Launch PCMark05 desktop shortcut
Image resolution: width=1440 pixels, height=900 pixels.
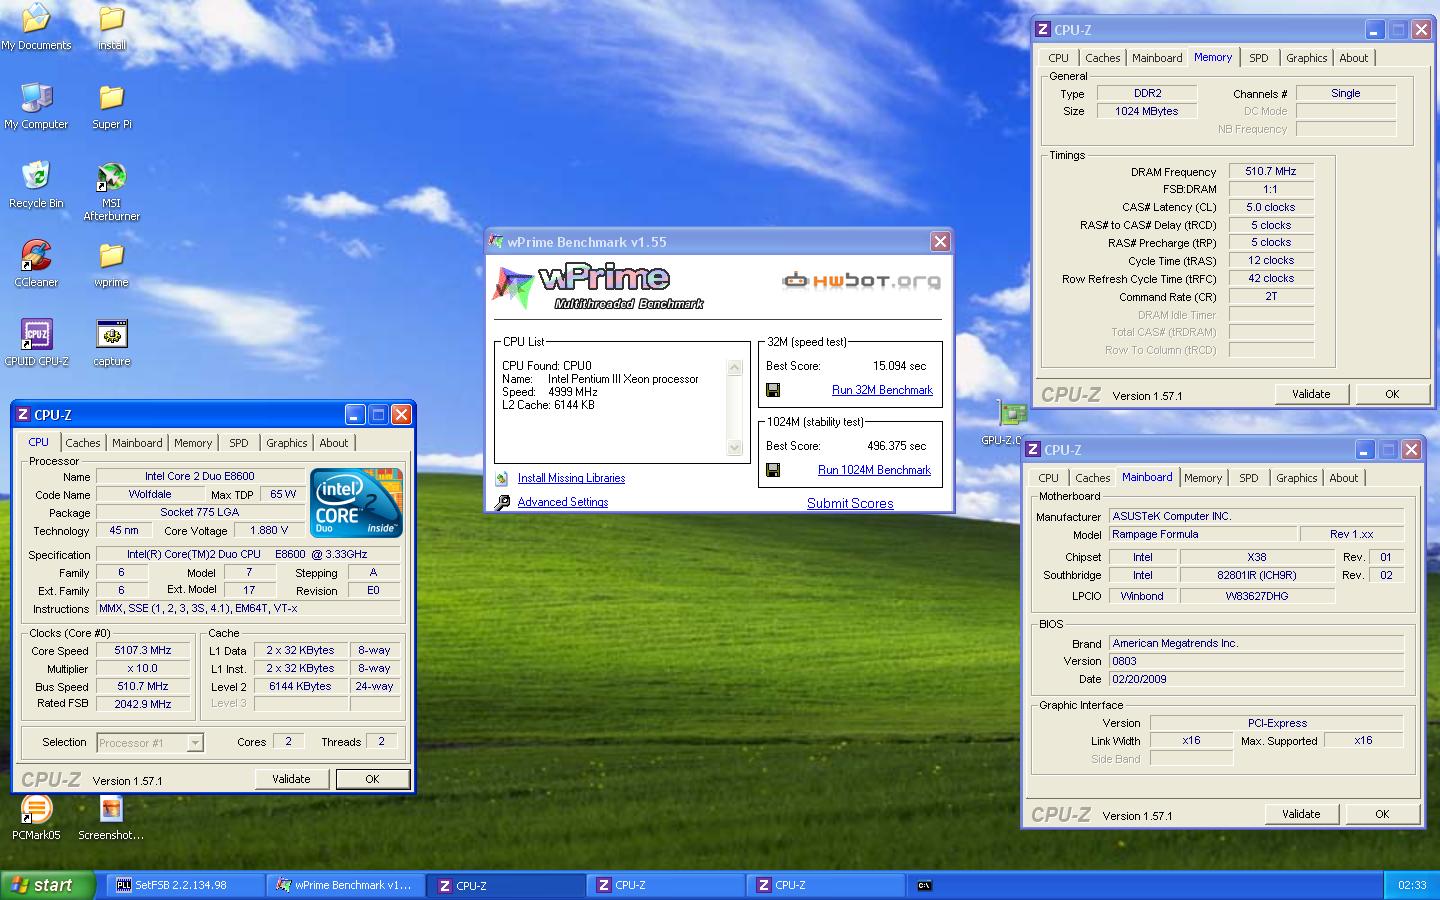(x=36, y=818)
